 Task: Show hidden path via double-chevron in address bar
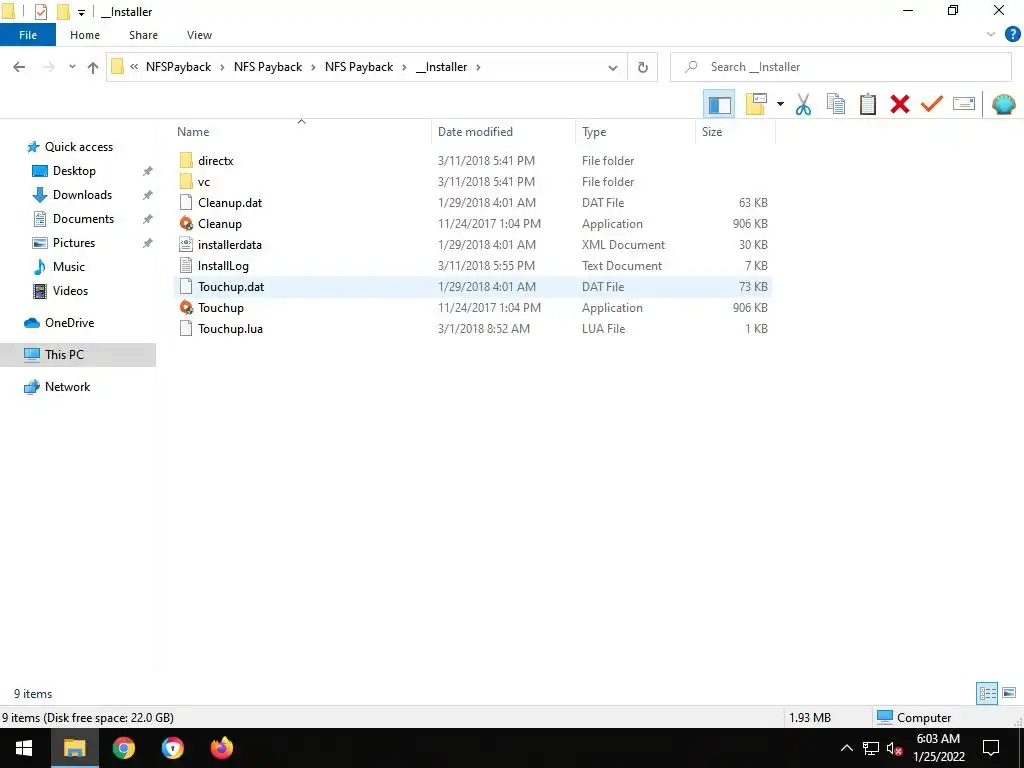(x=134, y=67)
